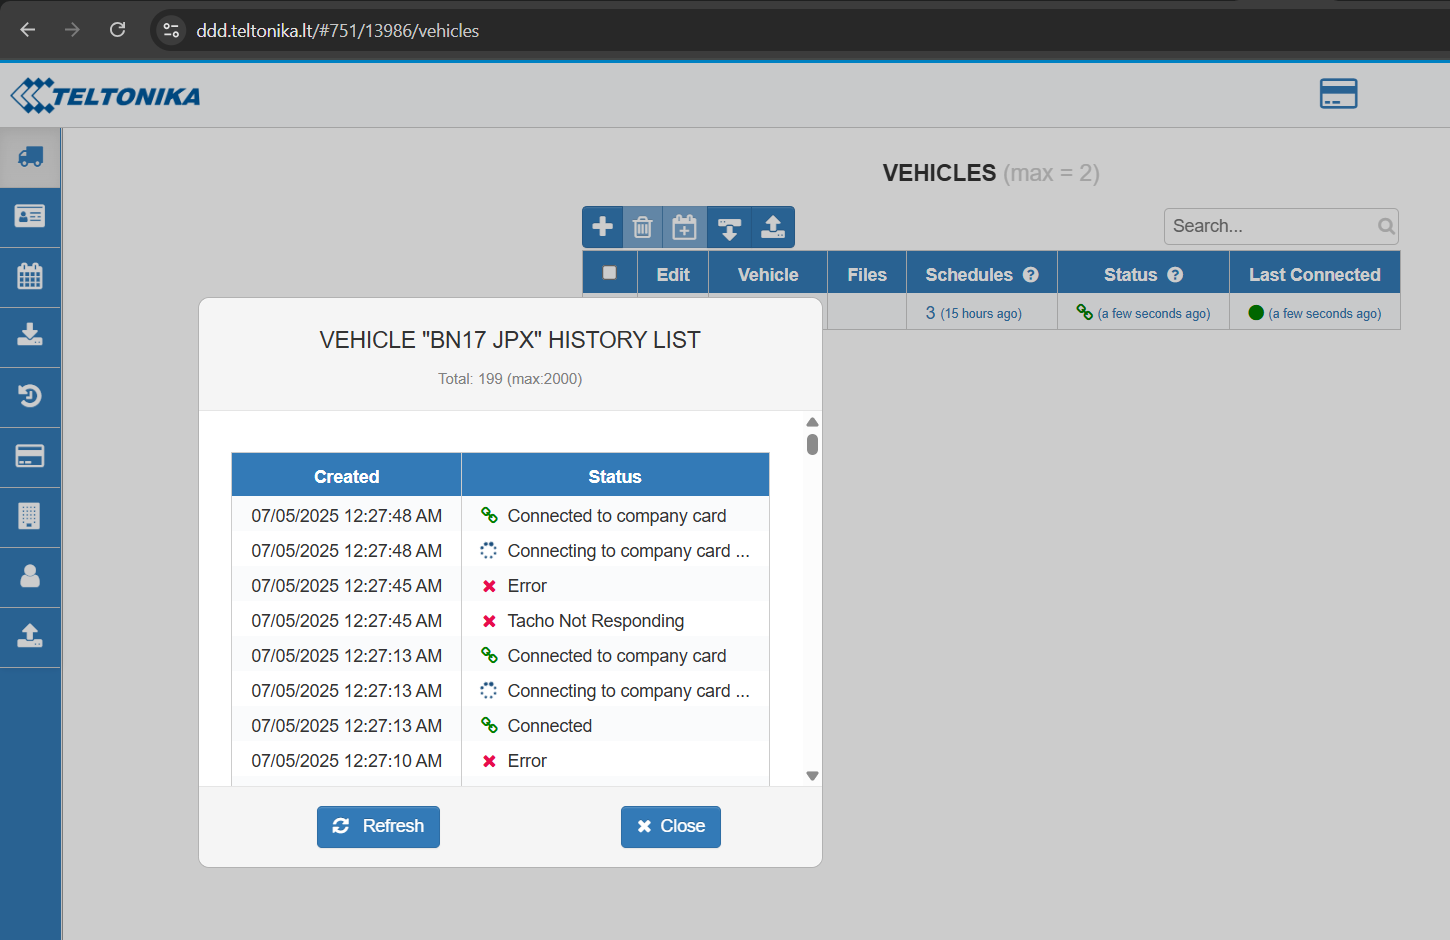
Task: Open the schedules count link showing 3
Action: (931, 313)
